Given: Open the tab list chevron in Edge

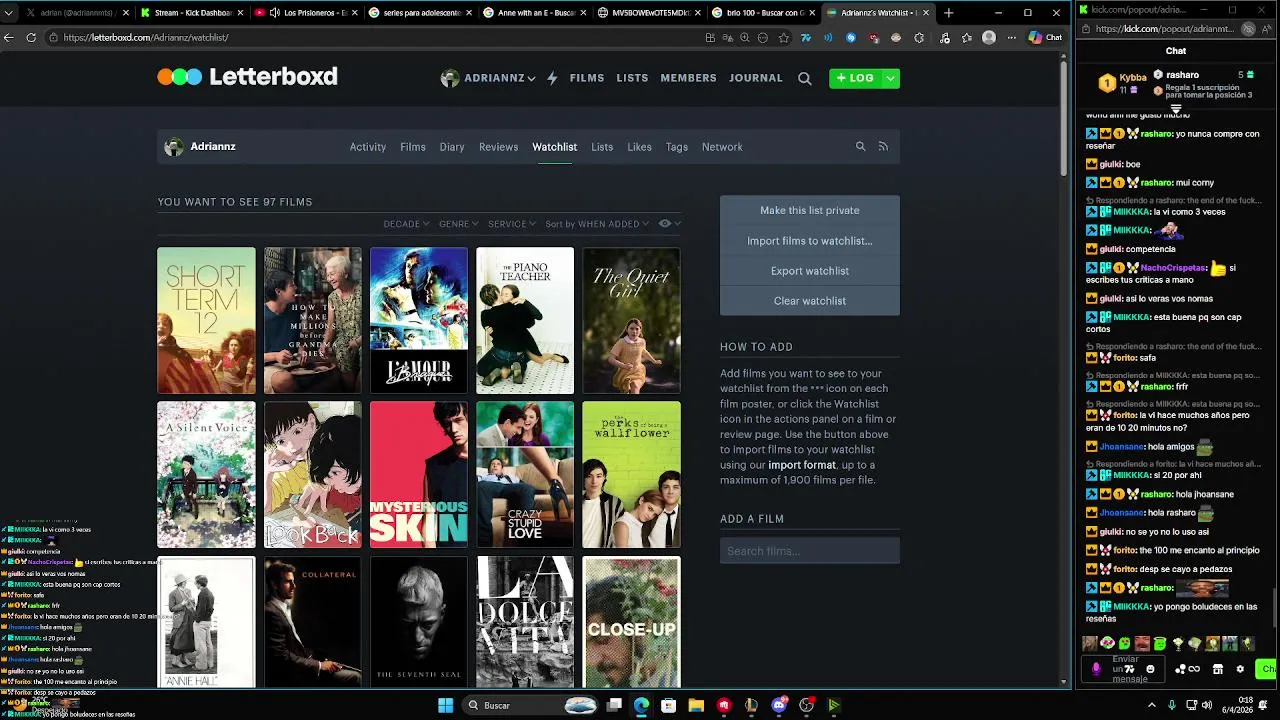Looking at the screenshot, I should 9,13.
